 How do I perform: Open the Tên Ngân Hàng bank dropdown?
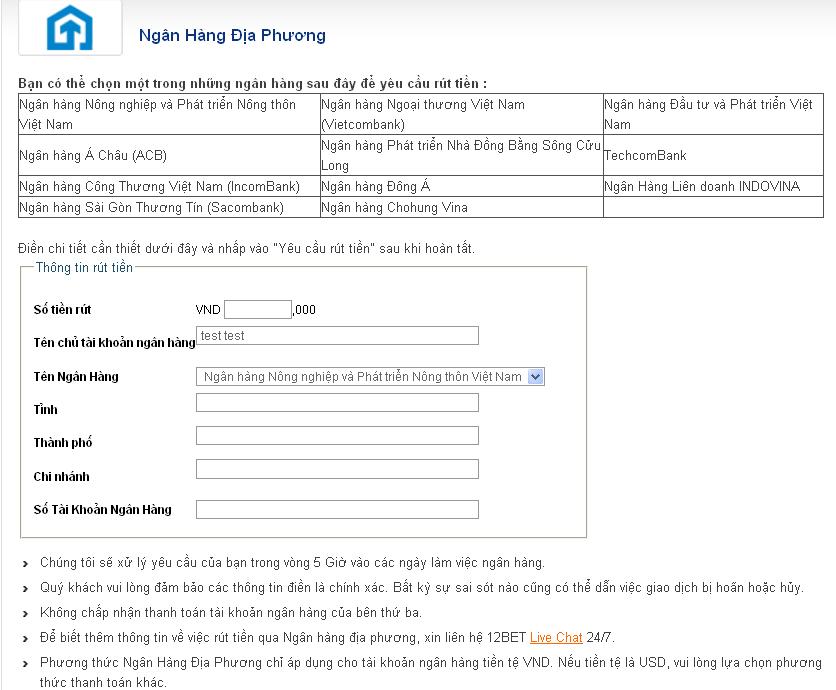370,376
